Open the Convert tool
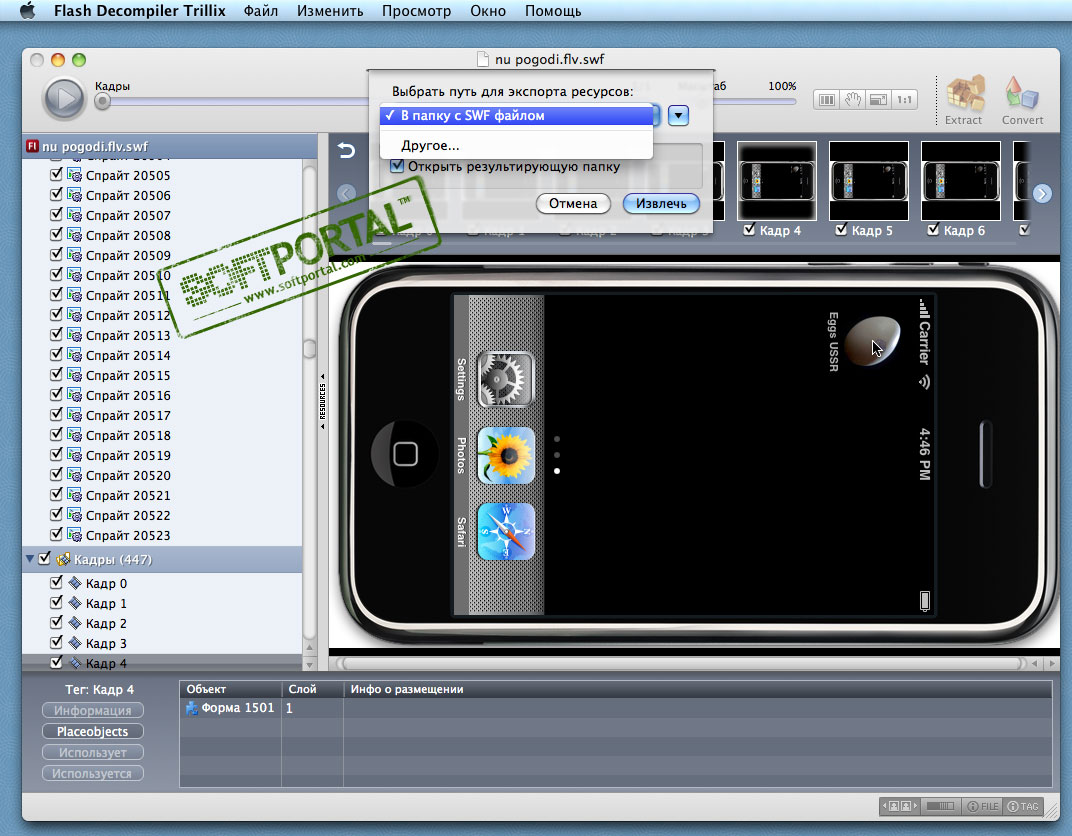The image size is (1072, 836). click(1022, 100)
